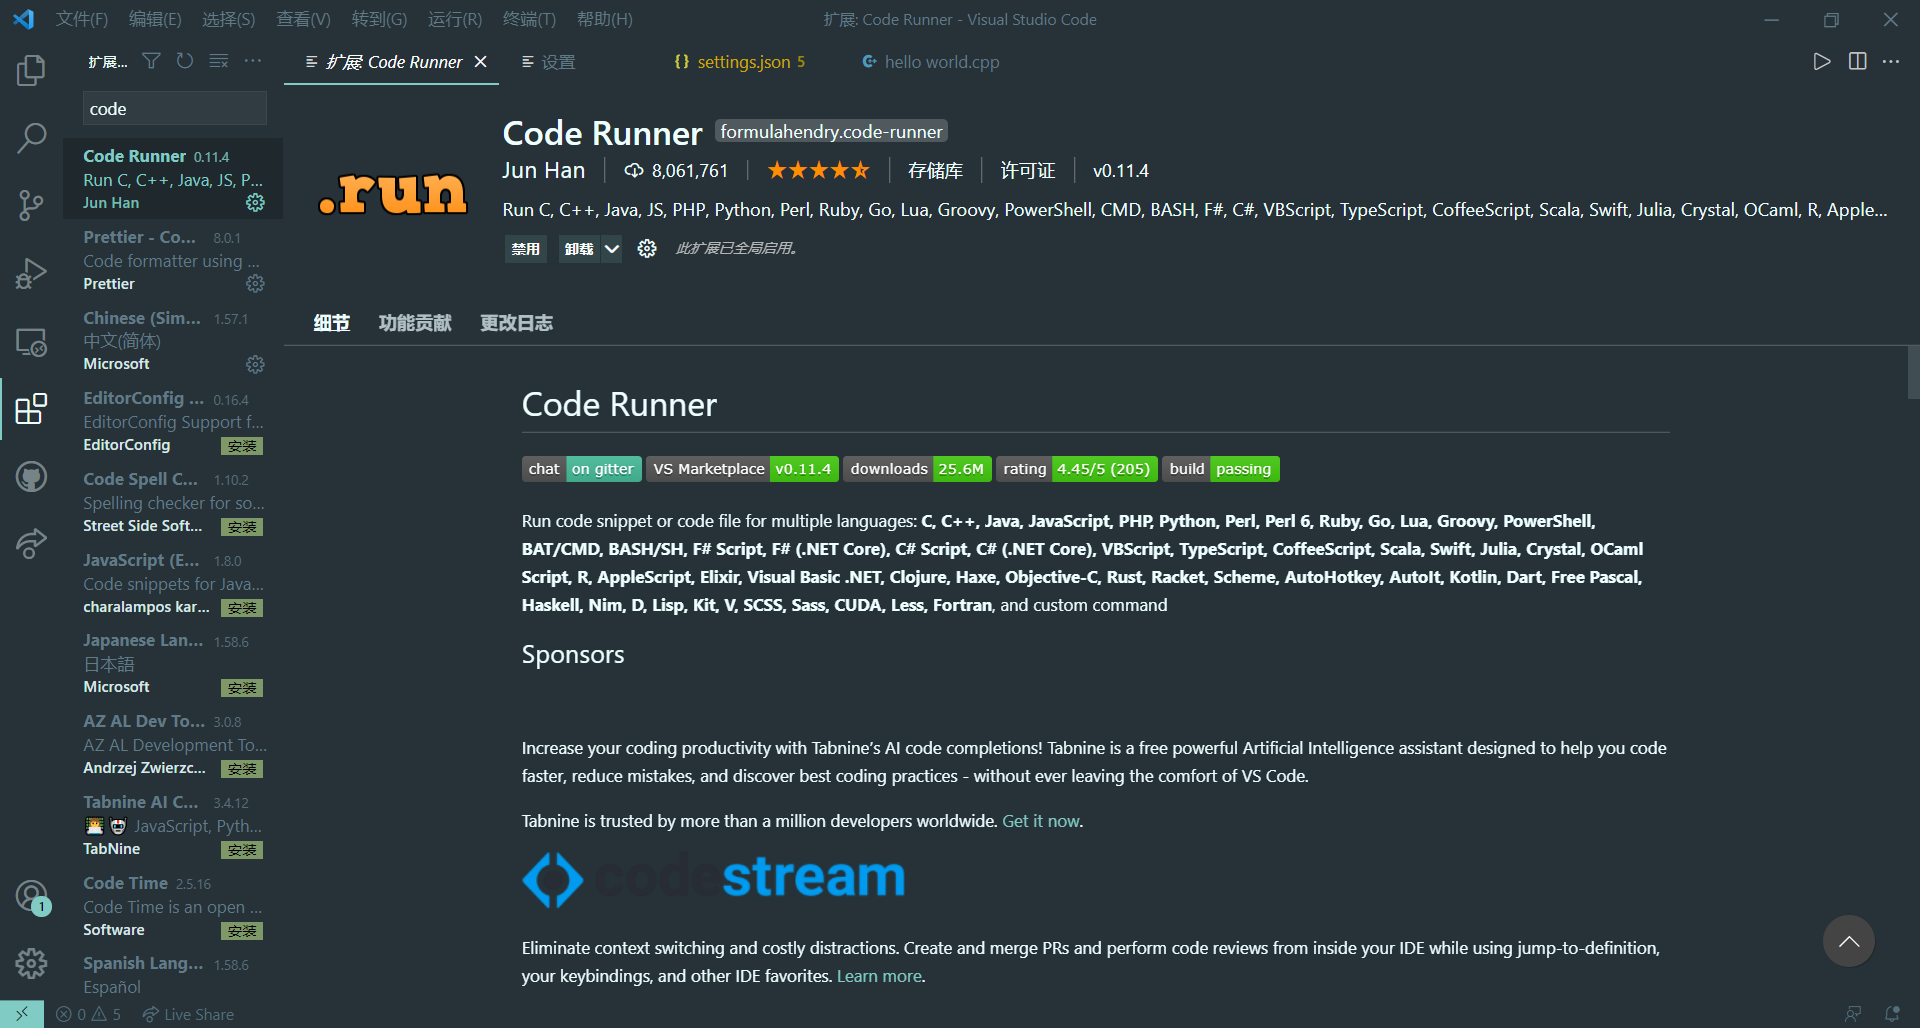The image size is (1920, 1028).
Task: Open Remote Explorer view
Action: coord(31,341)
